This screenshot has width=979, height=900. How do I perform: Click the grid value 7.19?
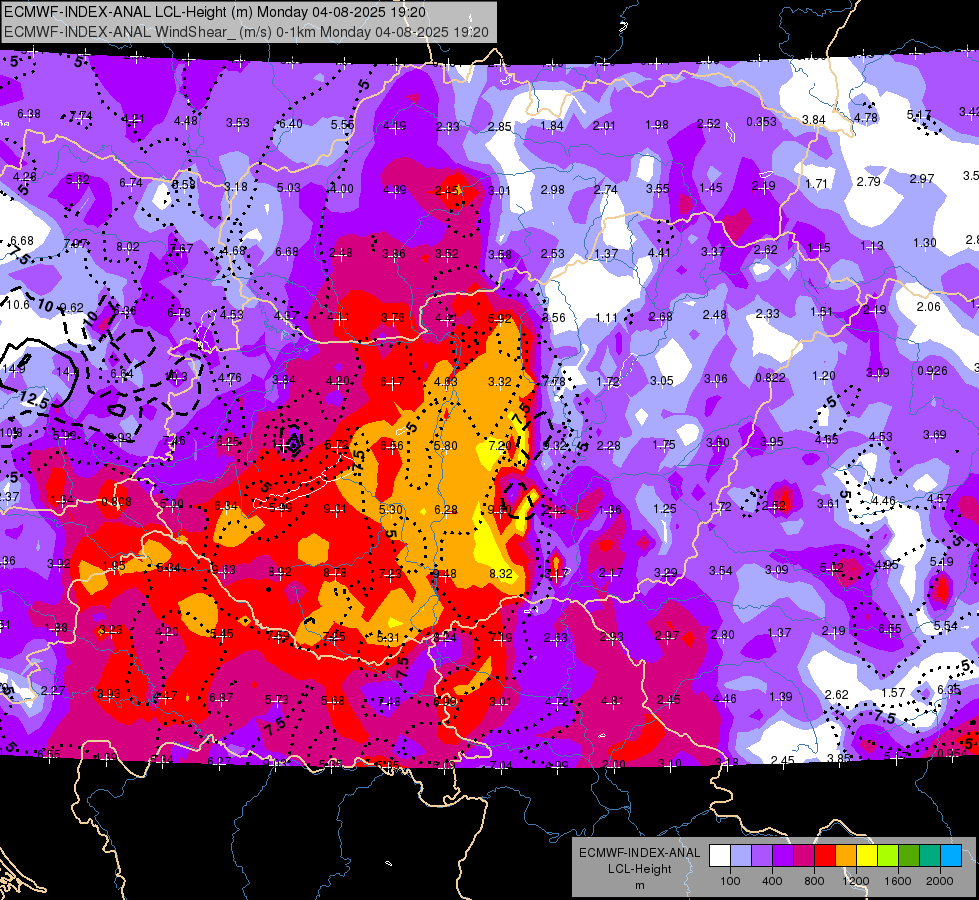click(x=501, y=637)
